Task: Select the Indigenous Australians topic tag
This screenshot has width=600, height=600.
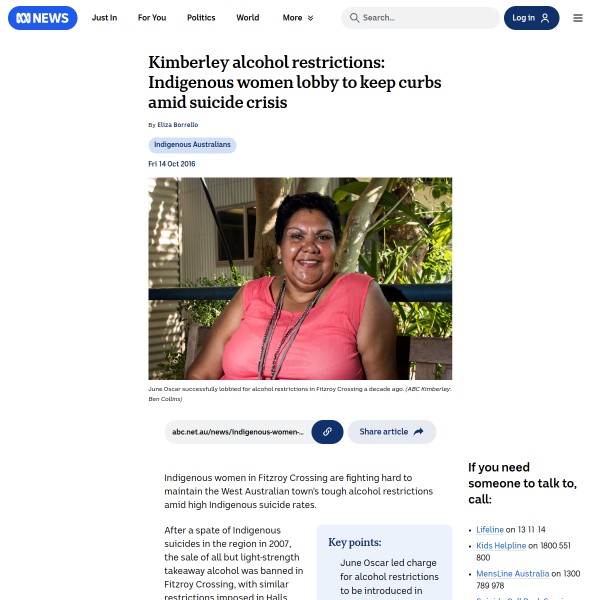Action: coord(192,145)
